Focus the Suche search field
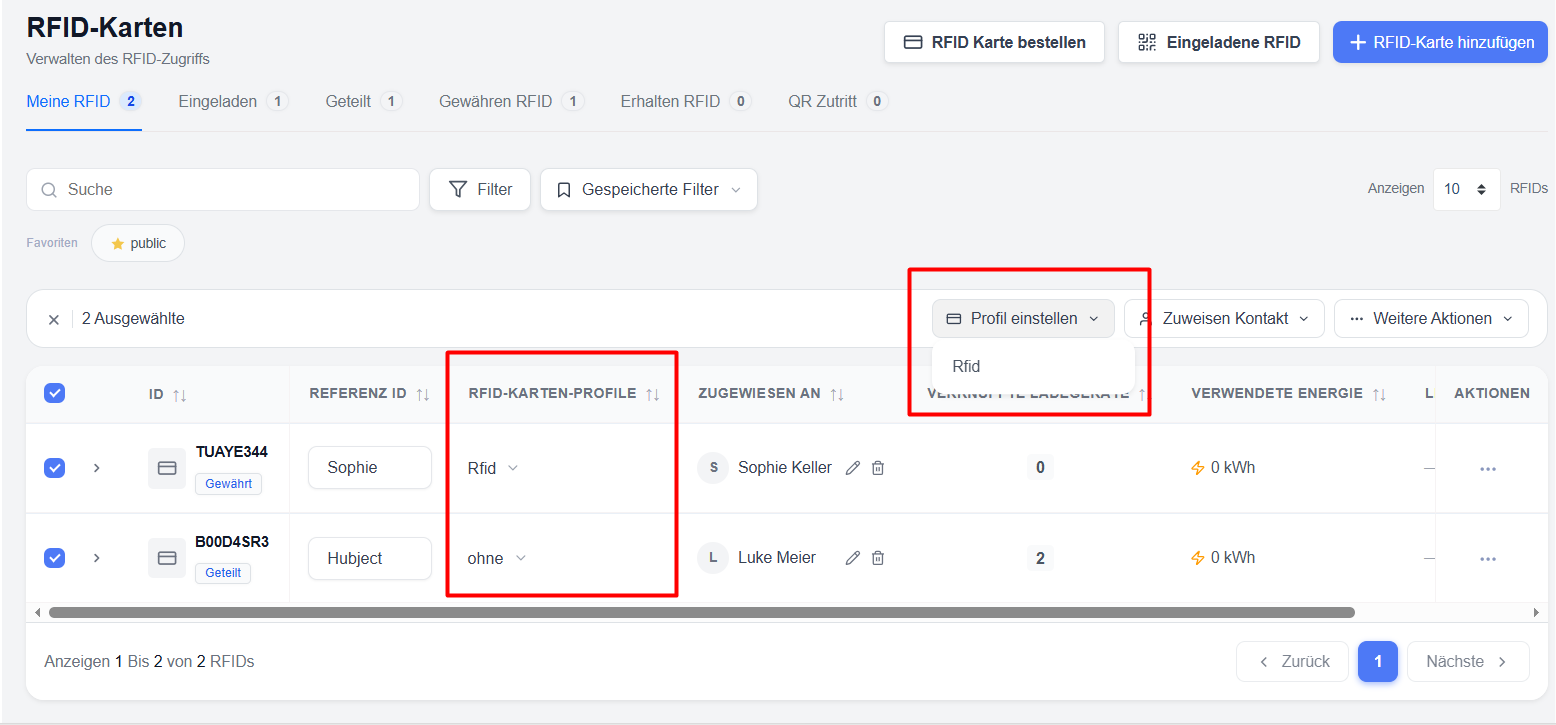1556x725 pixels. [x=223, y=190]
